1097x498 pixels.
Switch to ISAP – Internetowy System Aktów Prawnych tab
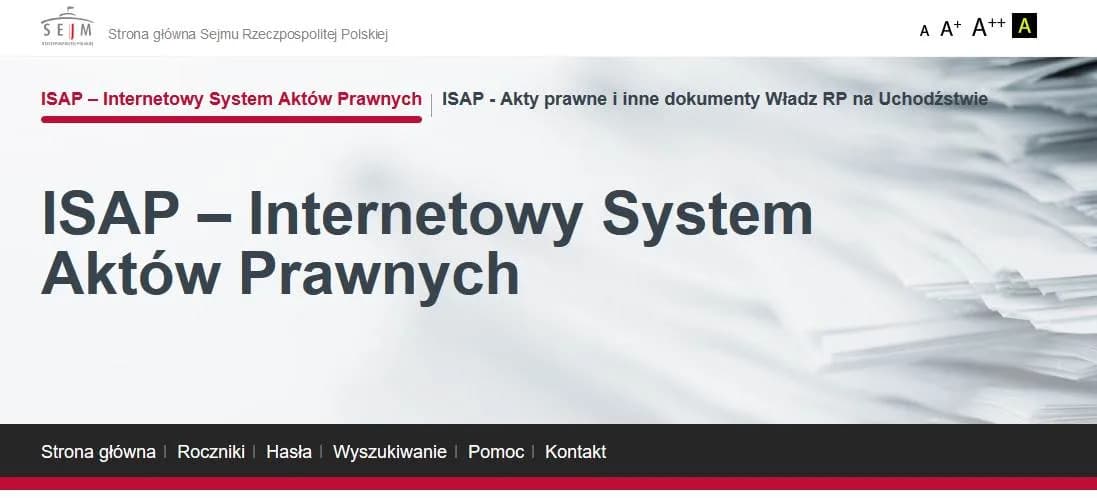click(x=231, y=99)
